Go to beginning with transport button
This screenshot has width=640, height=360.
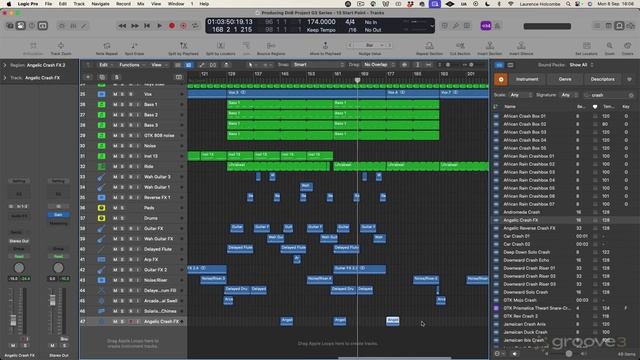147,26
